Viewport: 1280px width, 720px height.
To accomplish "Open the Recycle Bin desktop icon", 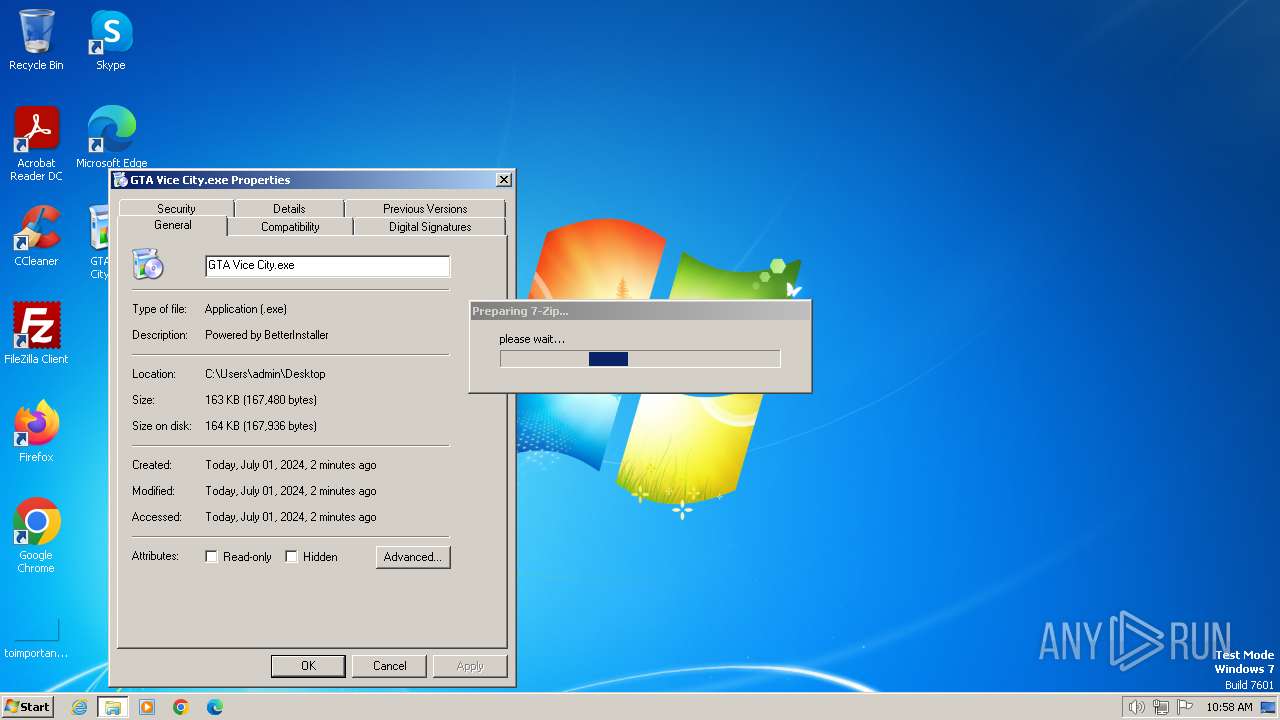I will coord(36,40).
